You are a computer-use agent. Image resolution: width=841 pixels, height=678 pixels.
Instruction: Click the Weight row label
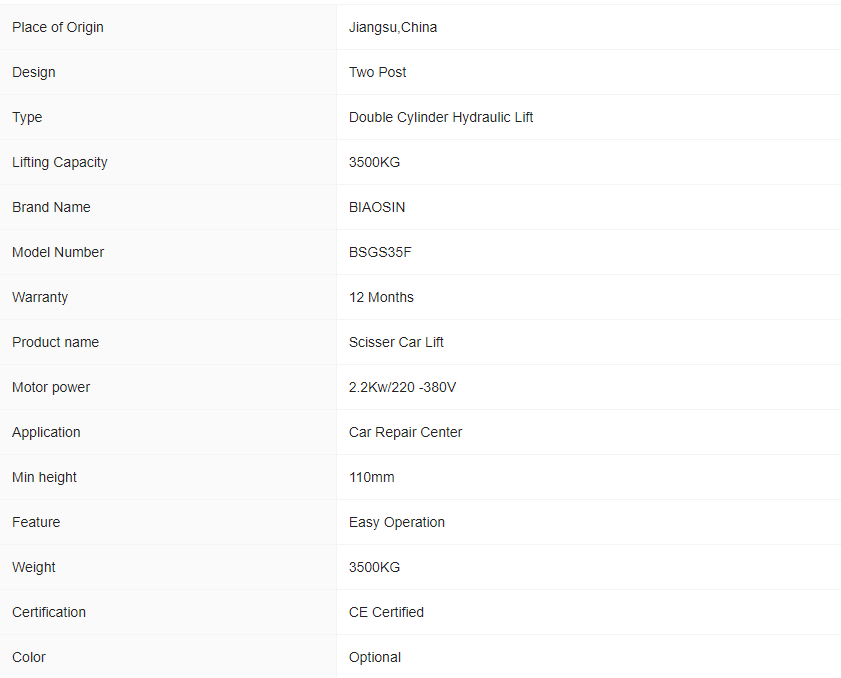point(34,567)
